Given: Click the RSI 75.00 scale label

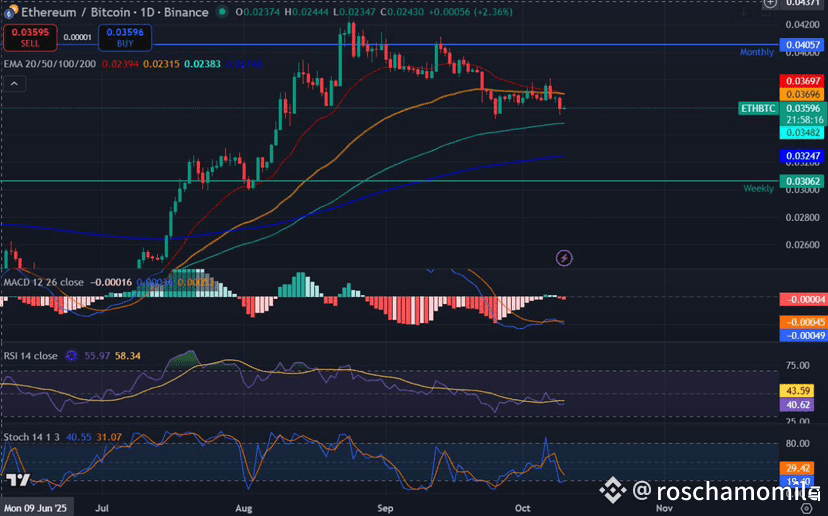Looking at the screenshot, I should [x=797, y=365].
